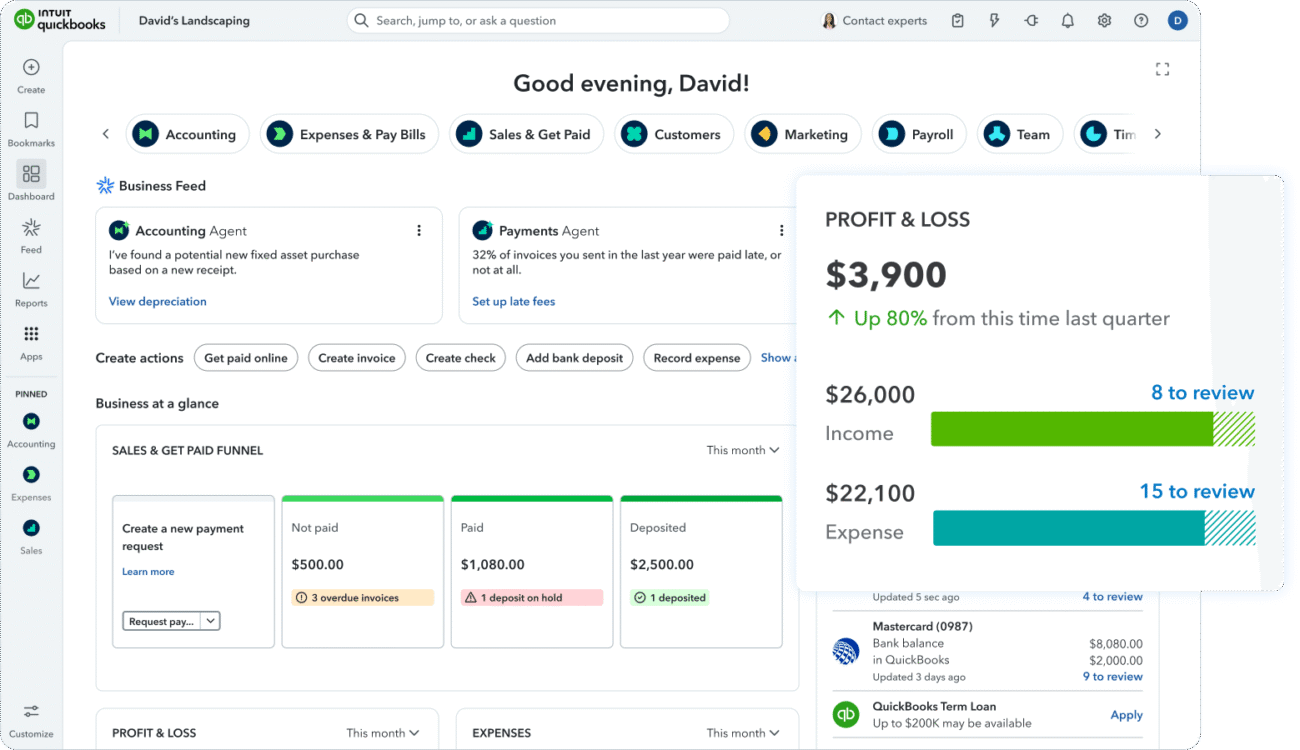Click Create invoice action

(357, 358)
